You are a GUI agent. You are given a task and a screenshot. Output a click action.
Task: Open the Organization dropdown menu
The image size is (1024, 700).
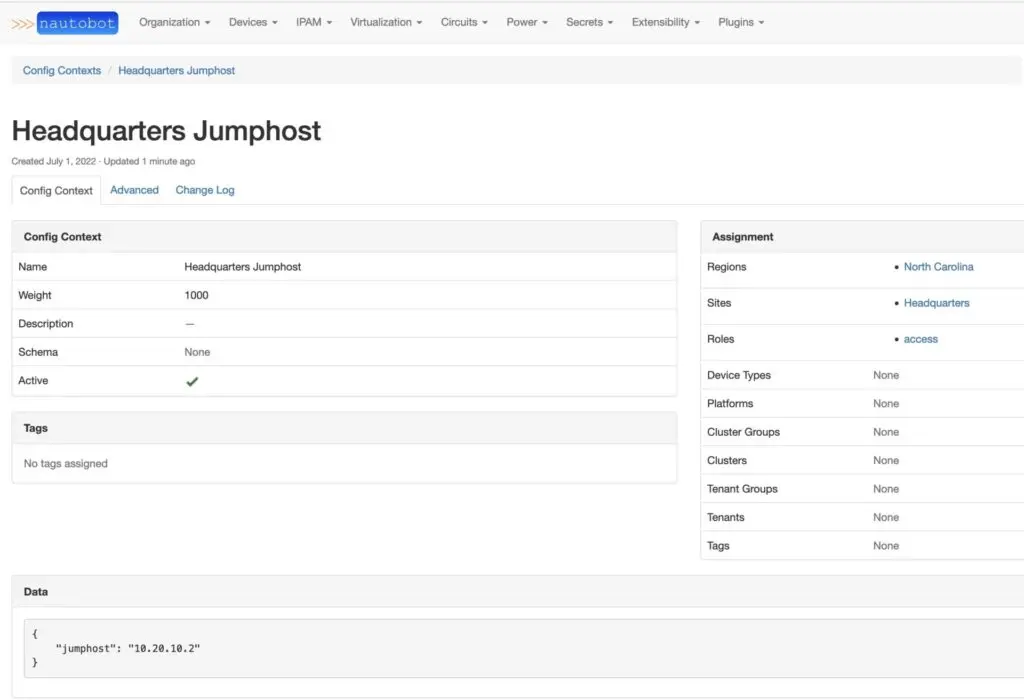[x=174, y=22]
